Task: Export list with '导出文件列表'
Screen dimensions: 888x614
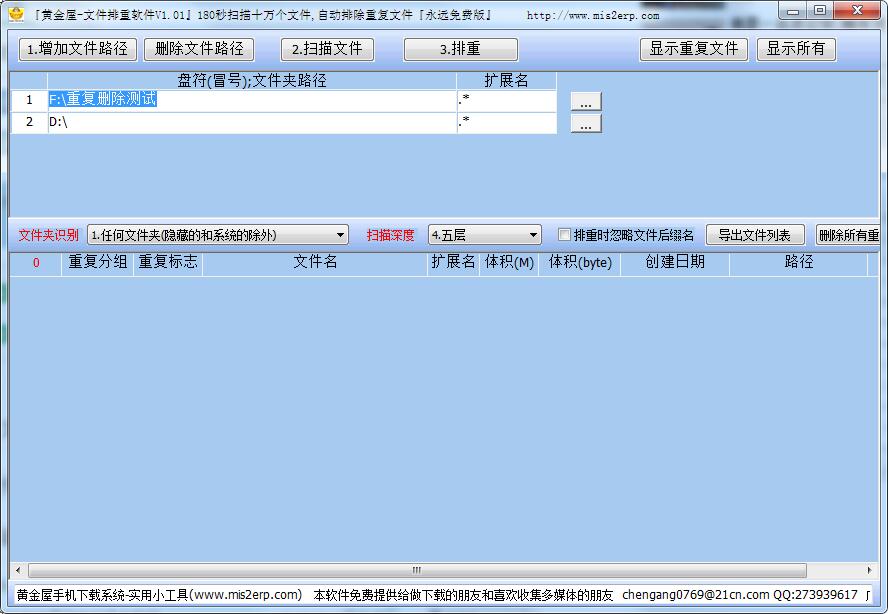Action: coord(754,235)
